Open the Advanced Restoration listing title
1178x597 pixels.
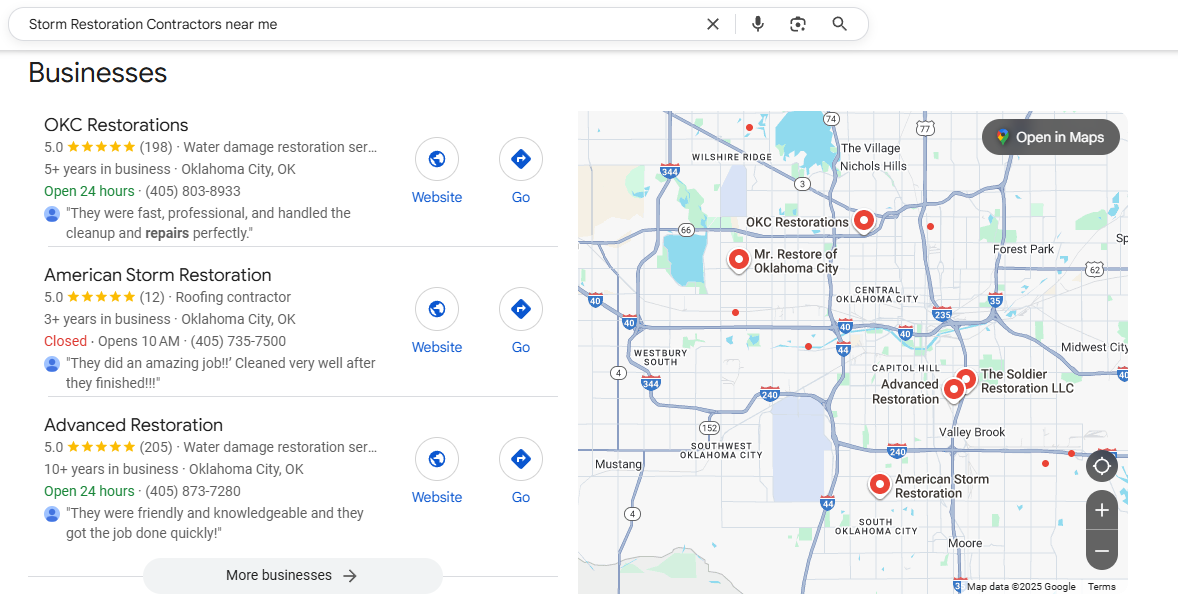click(133, 425)
